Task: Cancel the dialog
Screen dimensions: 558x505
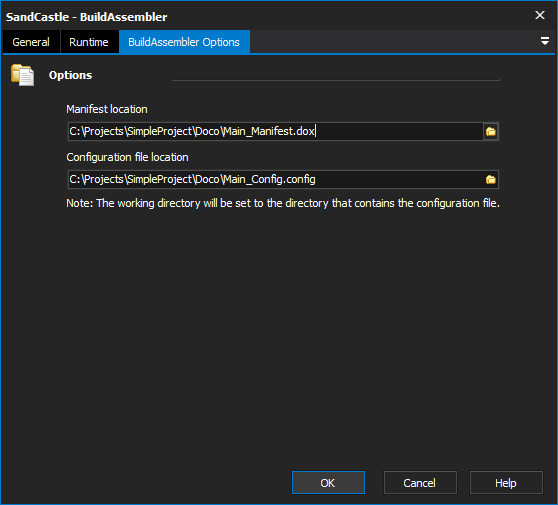Action: click(x=420, y=483)
